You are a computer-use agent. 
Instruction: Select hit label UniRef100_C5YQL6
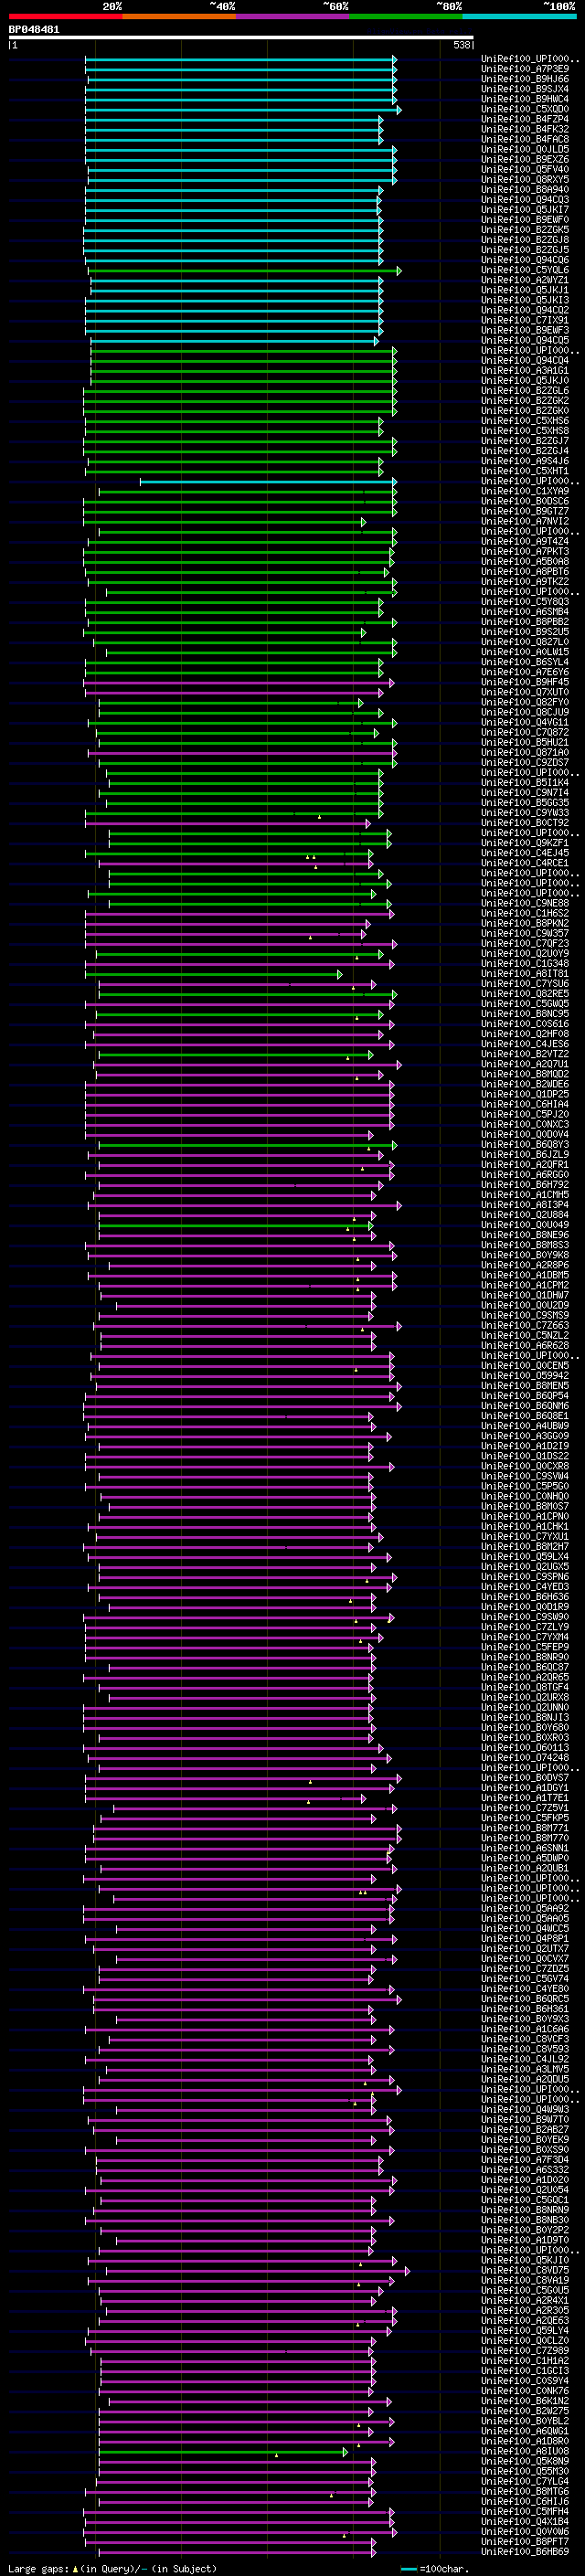(x=525, y=270)
